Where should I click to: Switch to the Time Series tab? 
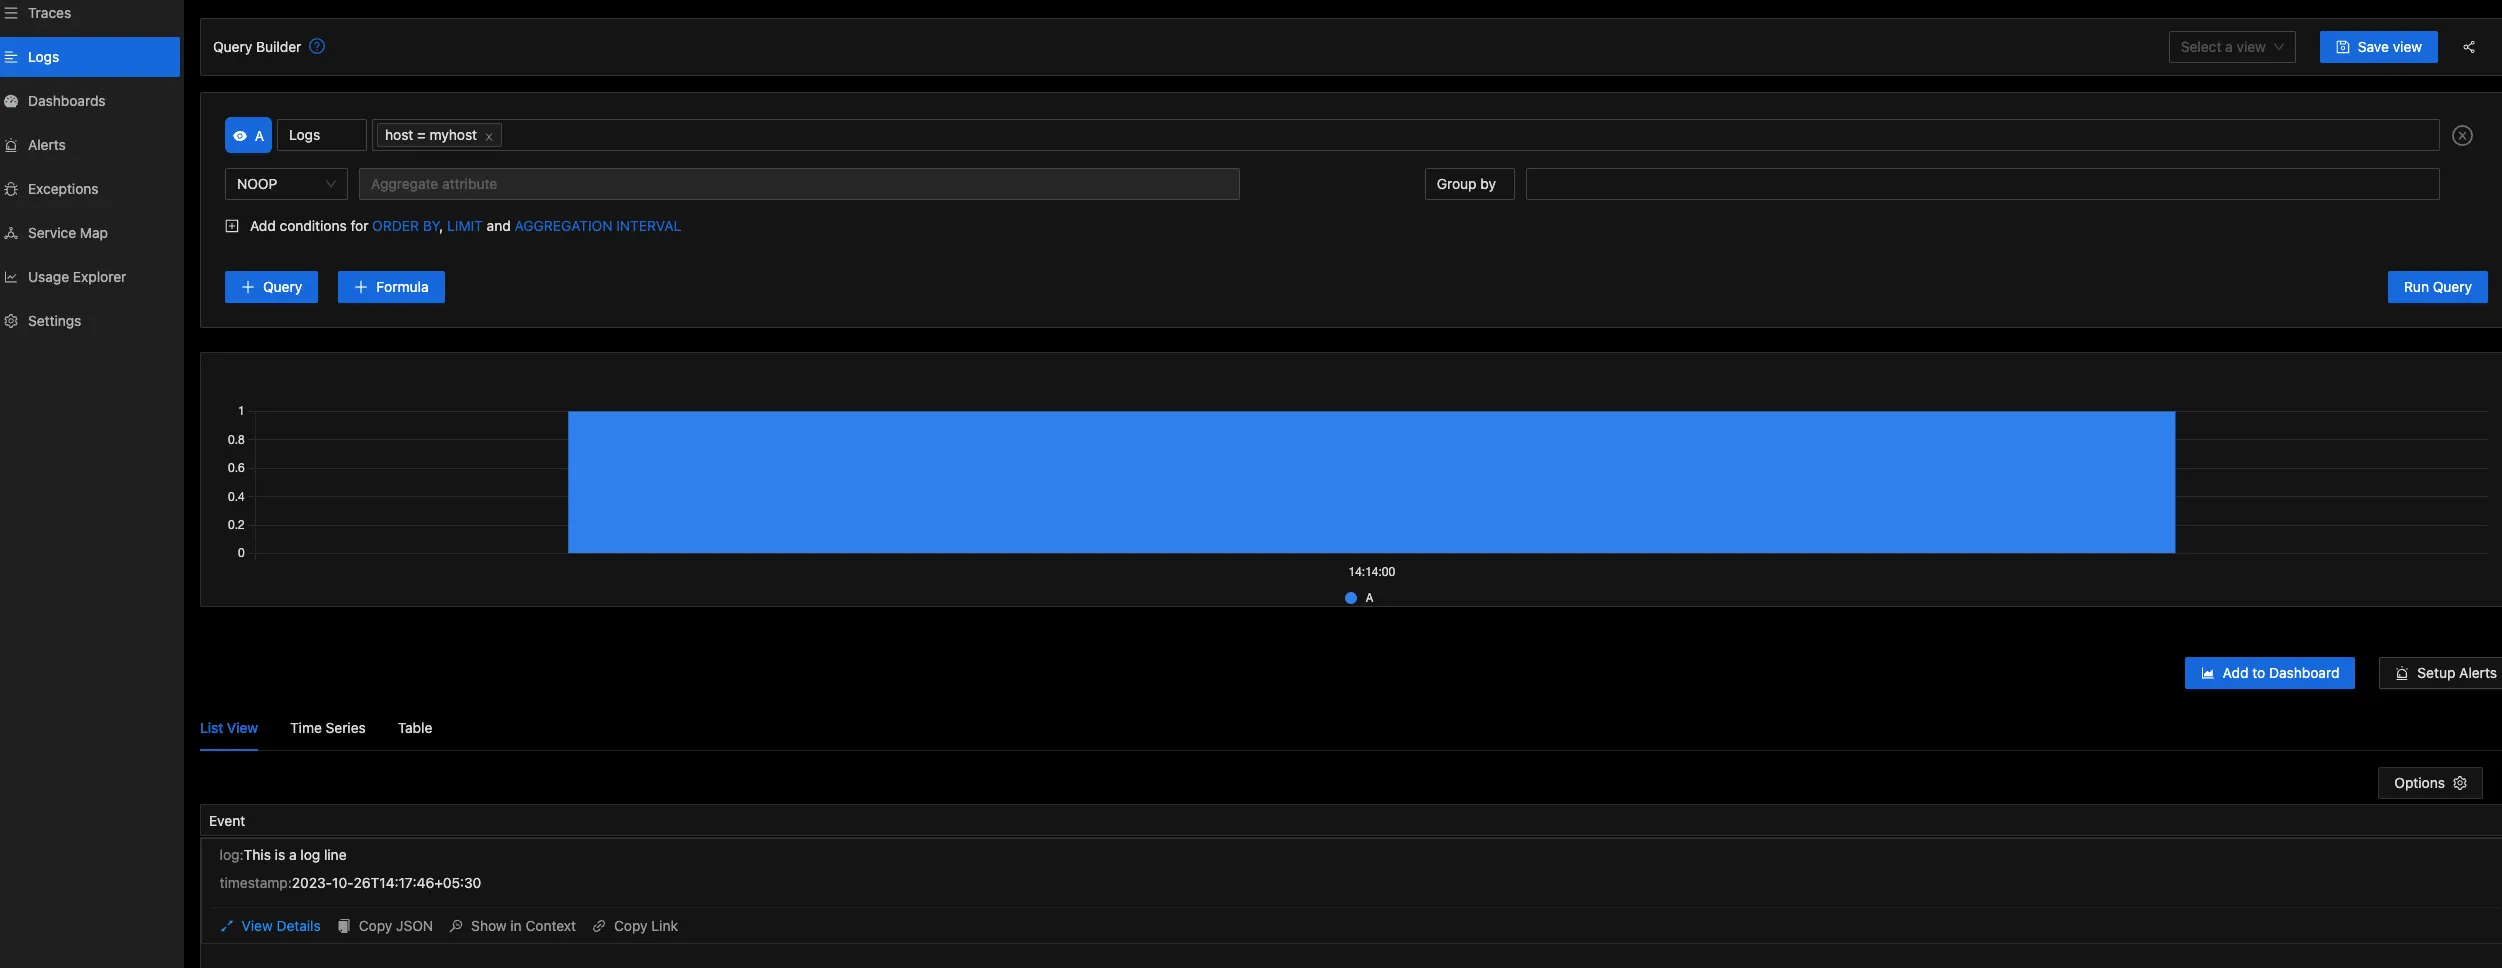pyautogui.click(x=328, y=728)
